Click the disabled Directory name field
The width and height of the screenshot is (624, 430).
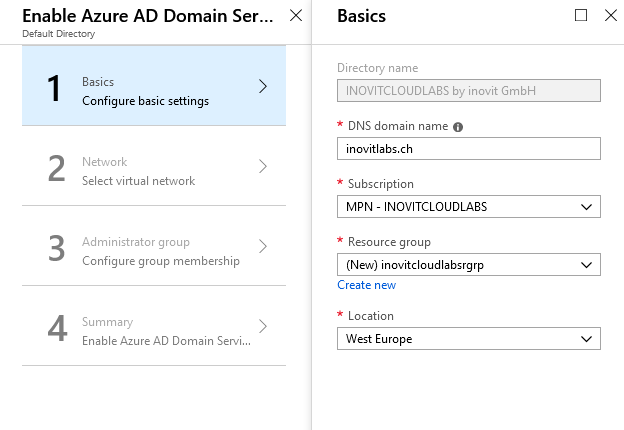(x=469, y=91)
